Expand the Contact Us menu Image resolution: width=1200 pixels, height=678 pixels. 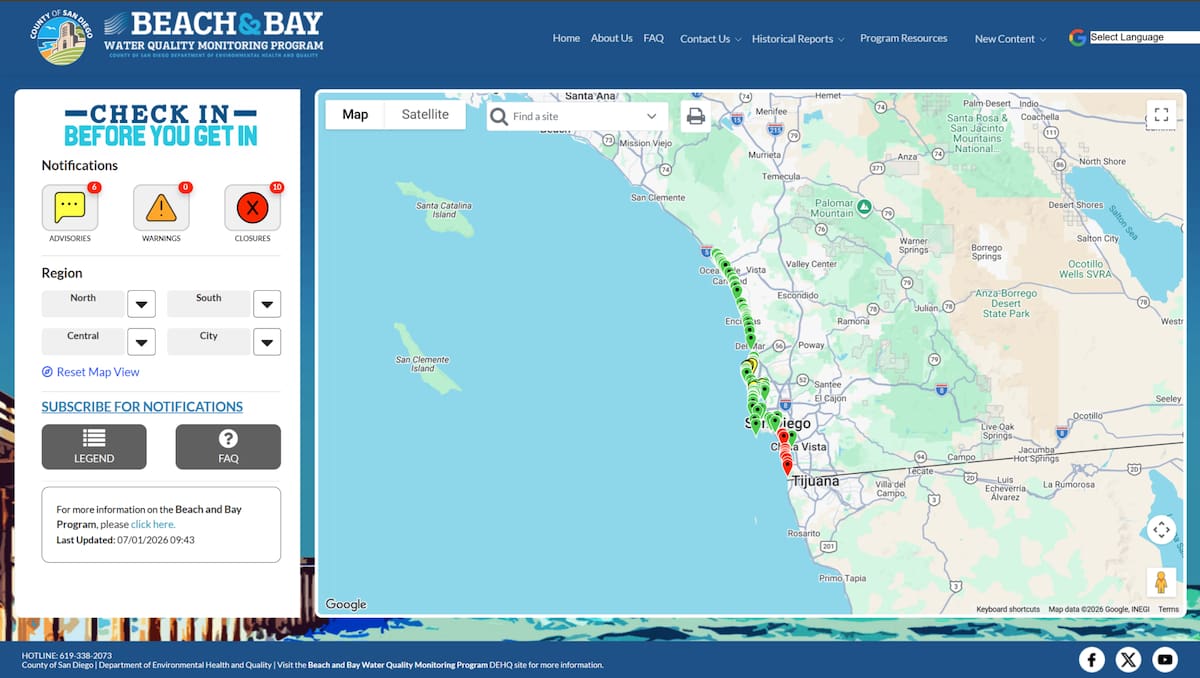click(710, 39)
